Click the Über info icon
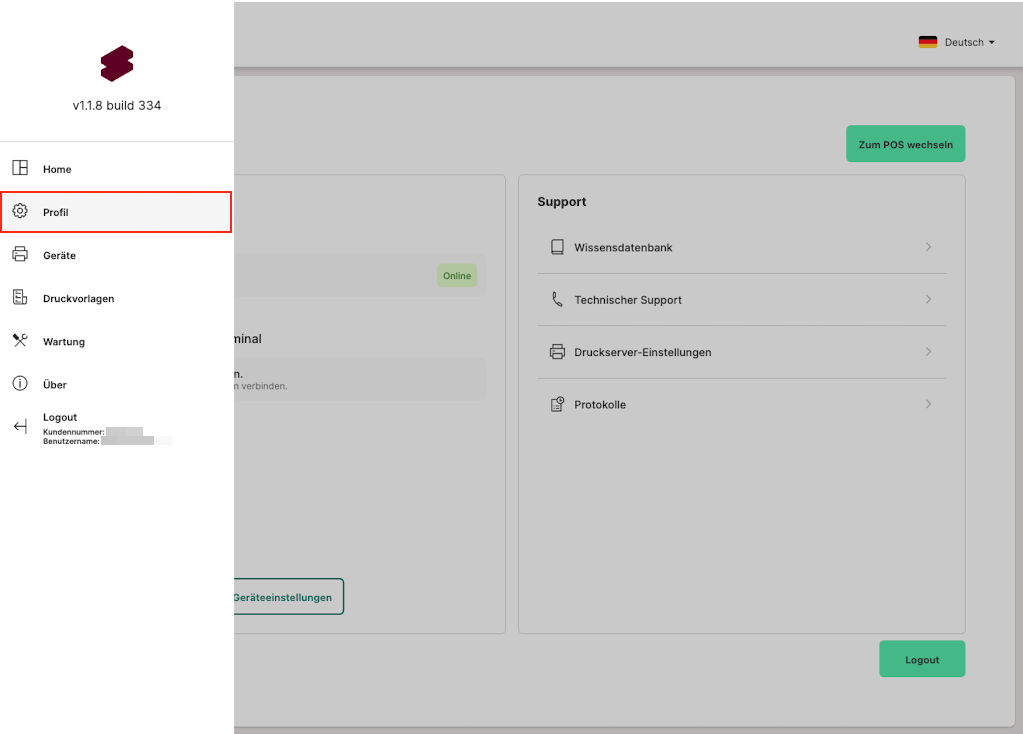 [x=20, y=384]
